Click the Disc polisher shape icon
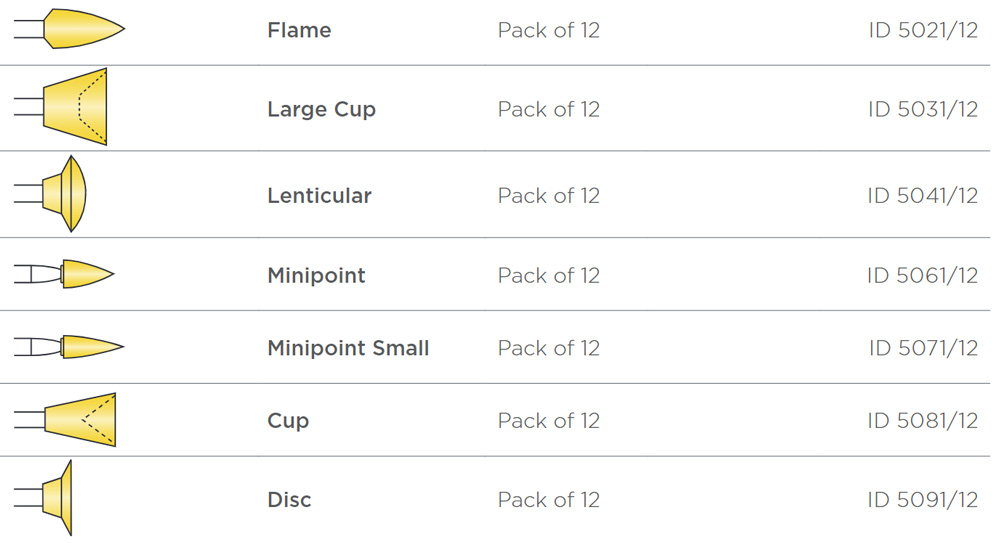This screenshot has height=543, width=1000. click(x=58, y=498)
